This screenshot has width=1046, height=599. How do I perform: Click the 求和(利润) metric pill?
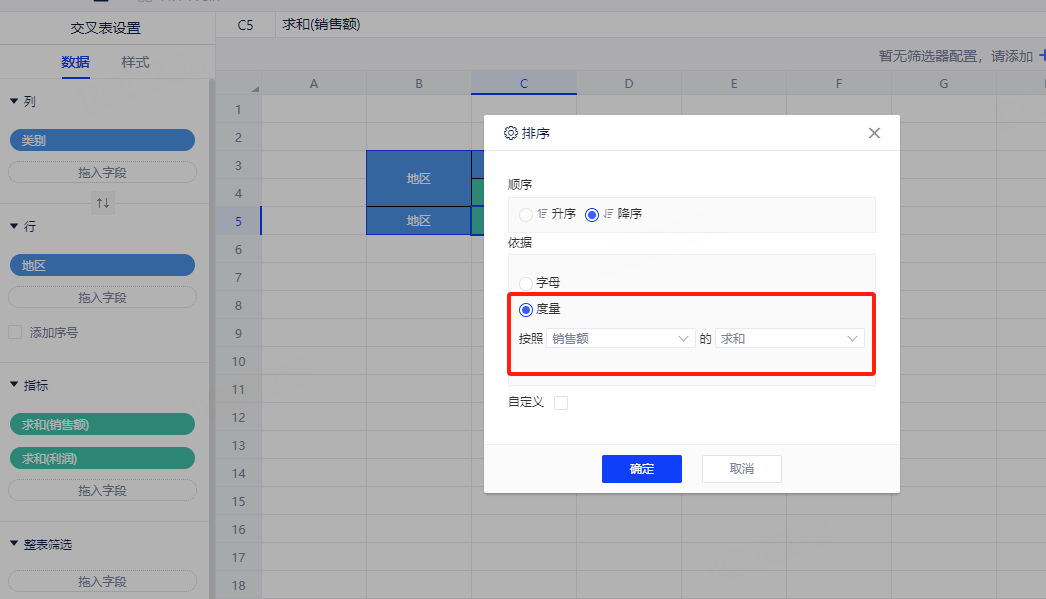pyautogui.click(x=102, y=458)
